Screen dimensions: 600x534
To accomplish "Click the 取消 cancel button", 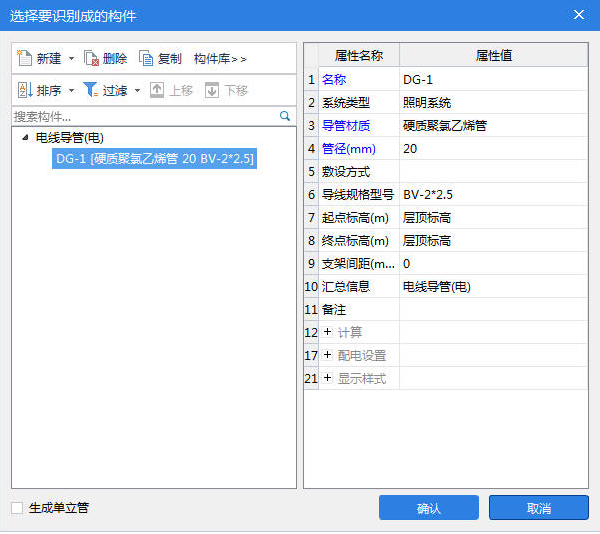I will coord(538,508).
